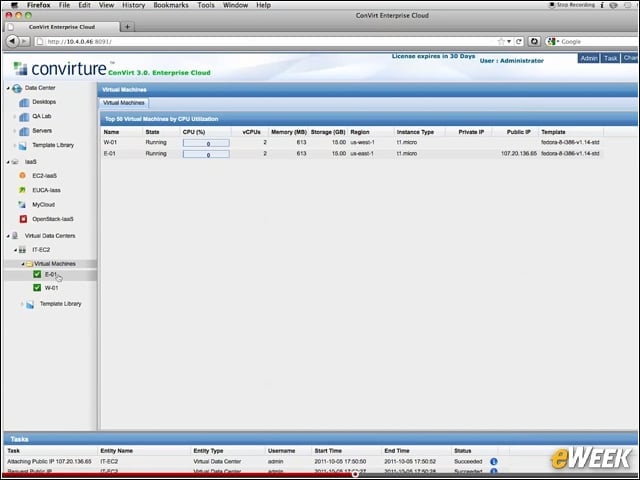640x480 pixels.
Task: Click the Data Center globe icon
Action: click(x=17, y=88)
